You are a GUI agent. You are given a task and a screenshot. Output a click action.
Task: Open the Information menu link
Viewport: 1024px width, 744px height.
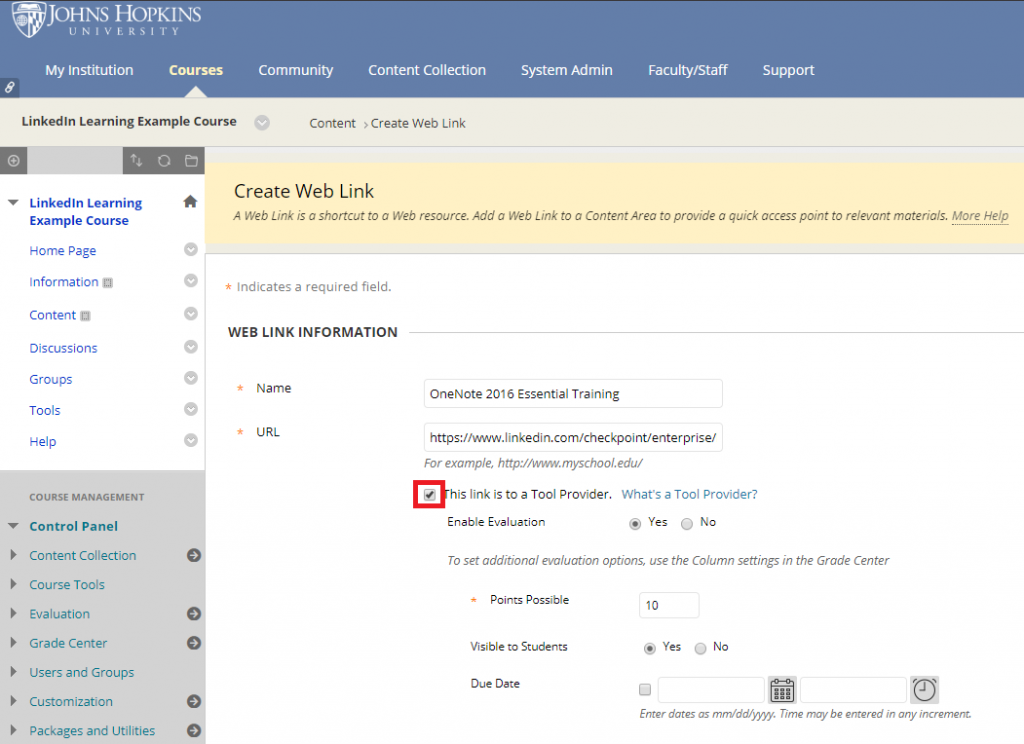pos(63,282)
